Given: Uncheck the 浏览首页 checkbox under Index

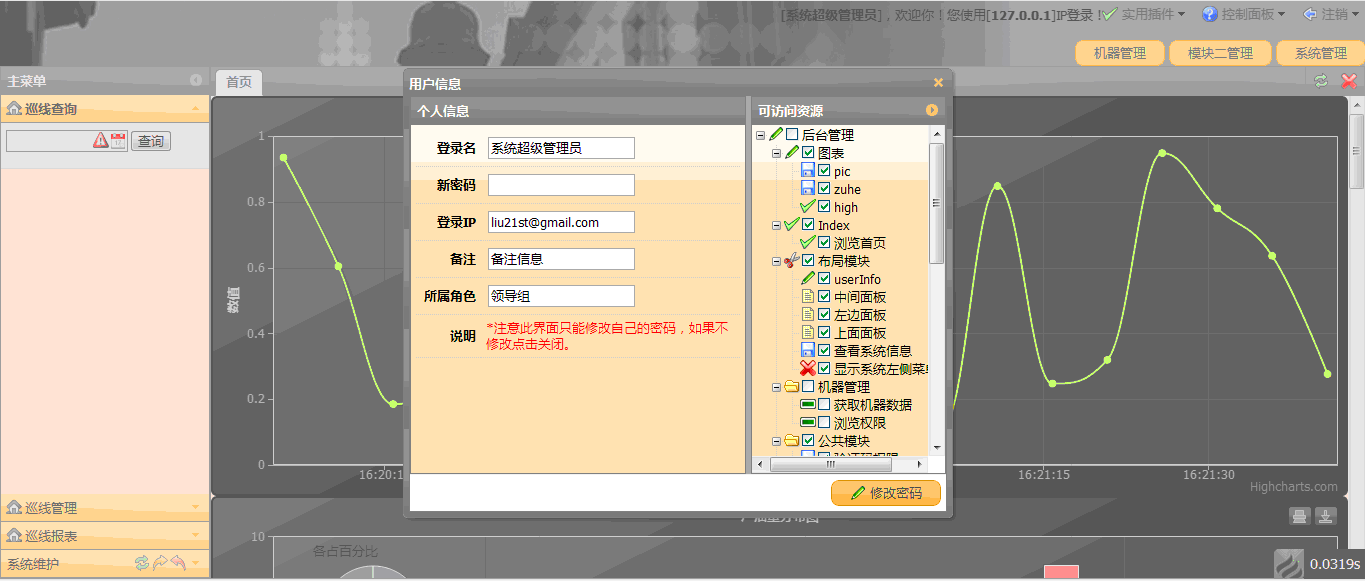Looking at the screenshot, I should (x=823, y=242).
